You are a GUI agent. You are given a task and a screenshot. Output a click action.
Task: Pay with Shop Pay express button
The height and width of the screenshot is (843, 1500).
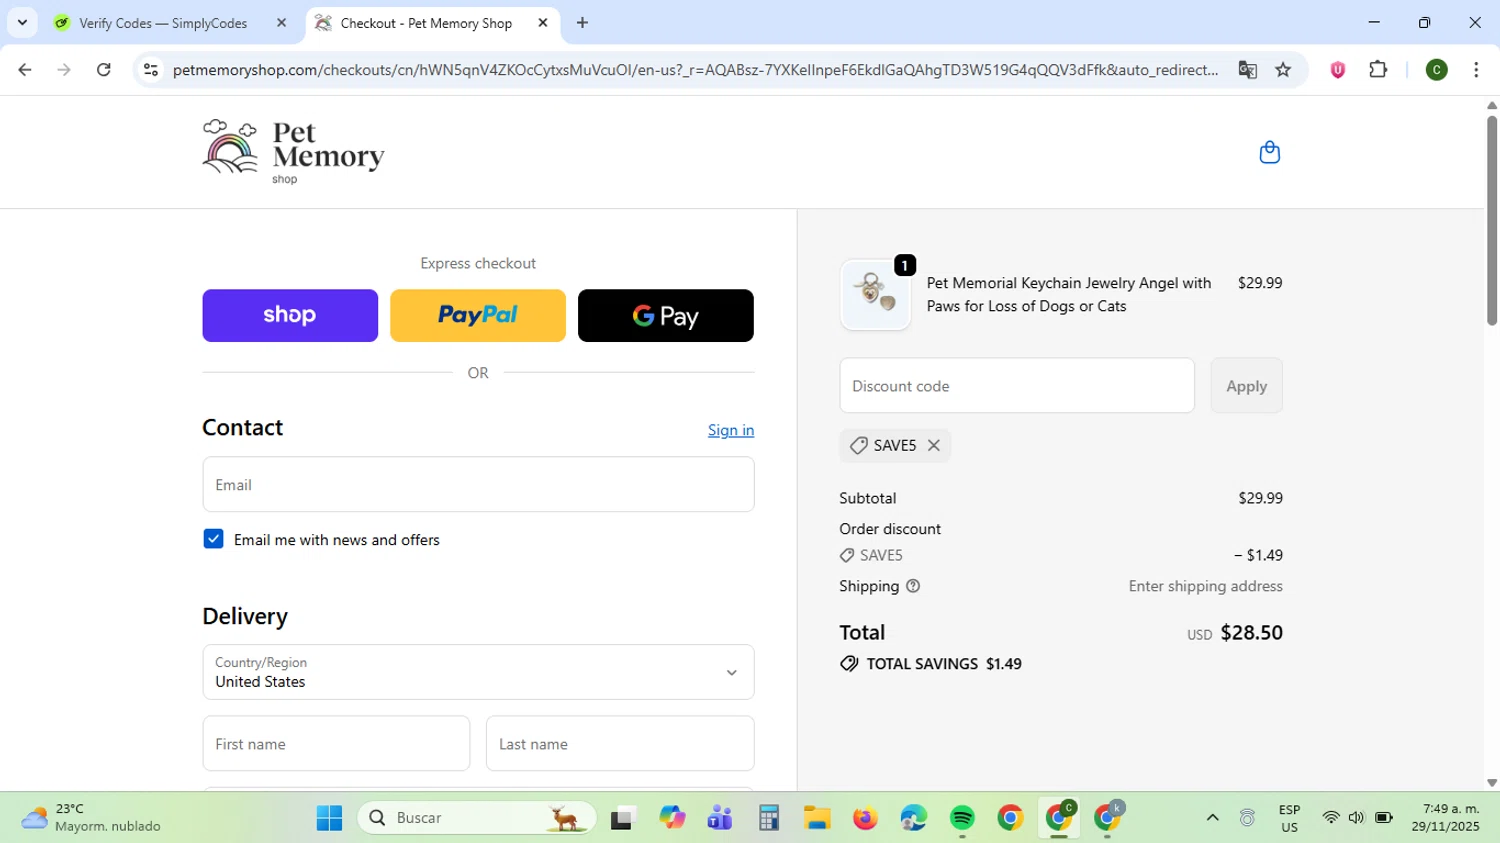coord(290,316)
